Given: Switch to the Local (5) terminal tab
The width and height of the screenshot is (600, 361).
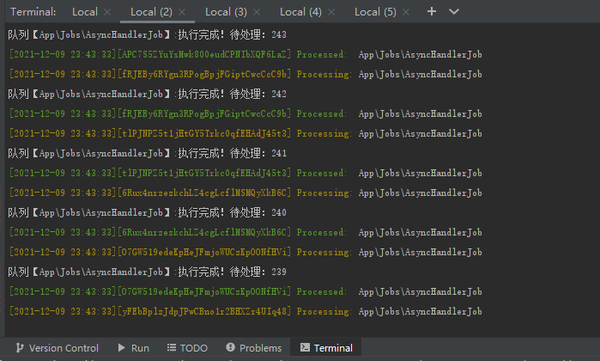Looking at the screenshot, I should [x=375, y=12].
